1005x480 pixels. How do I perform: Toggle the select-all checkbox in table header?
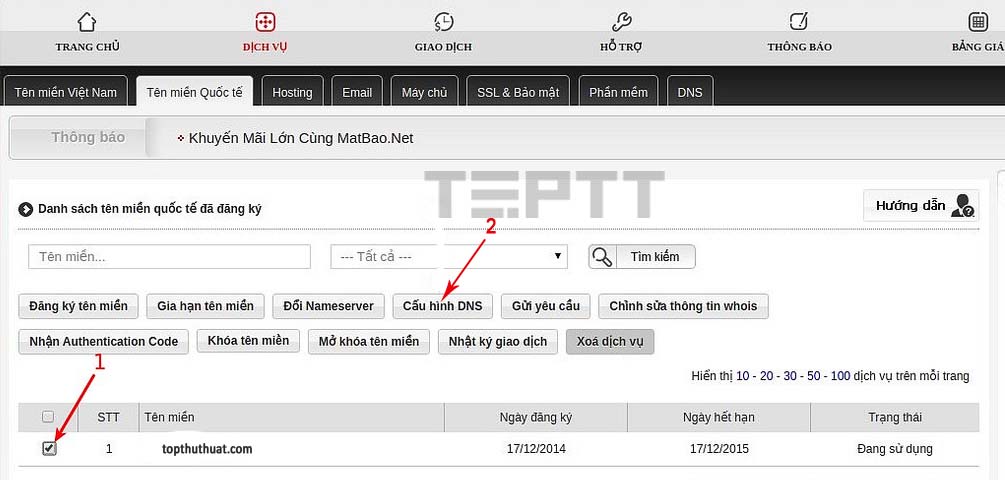(x=48, y=417)
